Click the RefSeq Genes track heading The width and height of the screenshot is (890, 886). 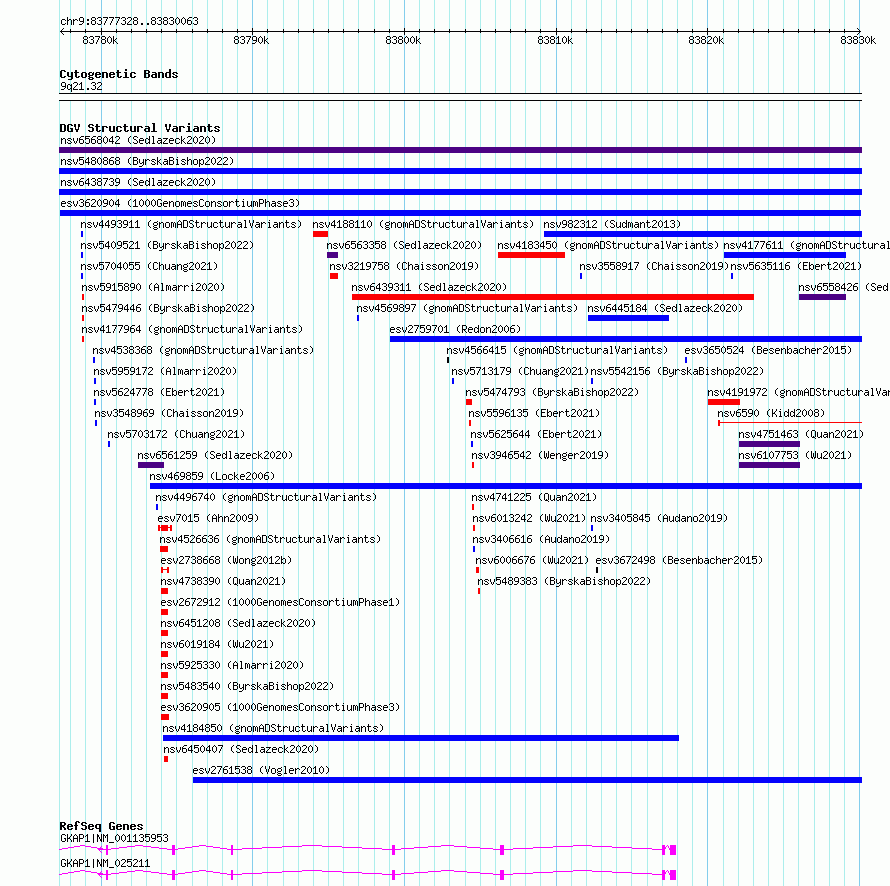pos(101,826)
